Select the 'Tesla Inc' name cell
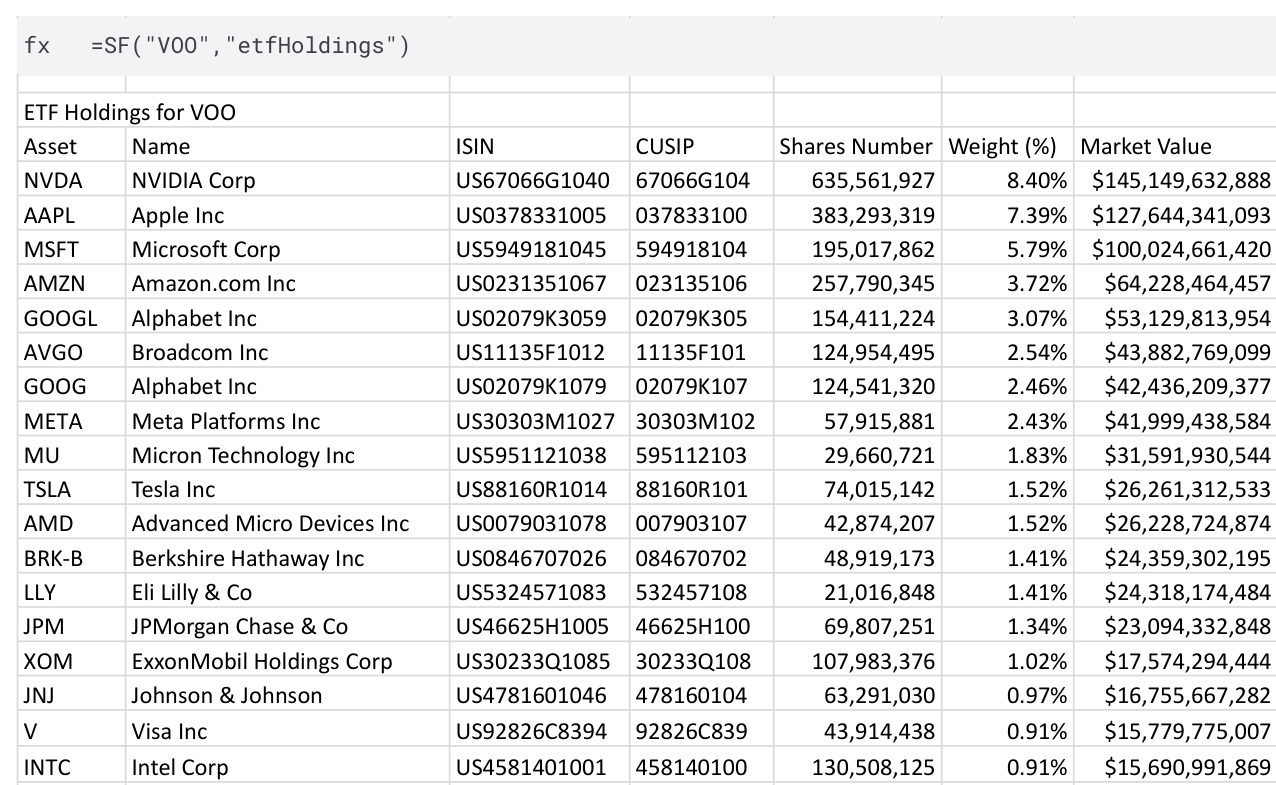The height and width of the screenshot is (785, 1276). click(x=288, y=489)
